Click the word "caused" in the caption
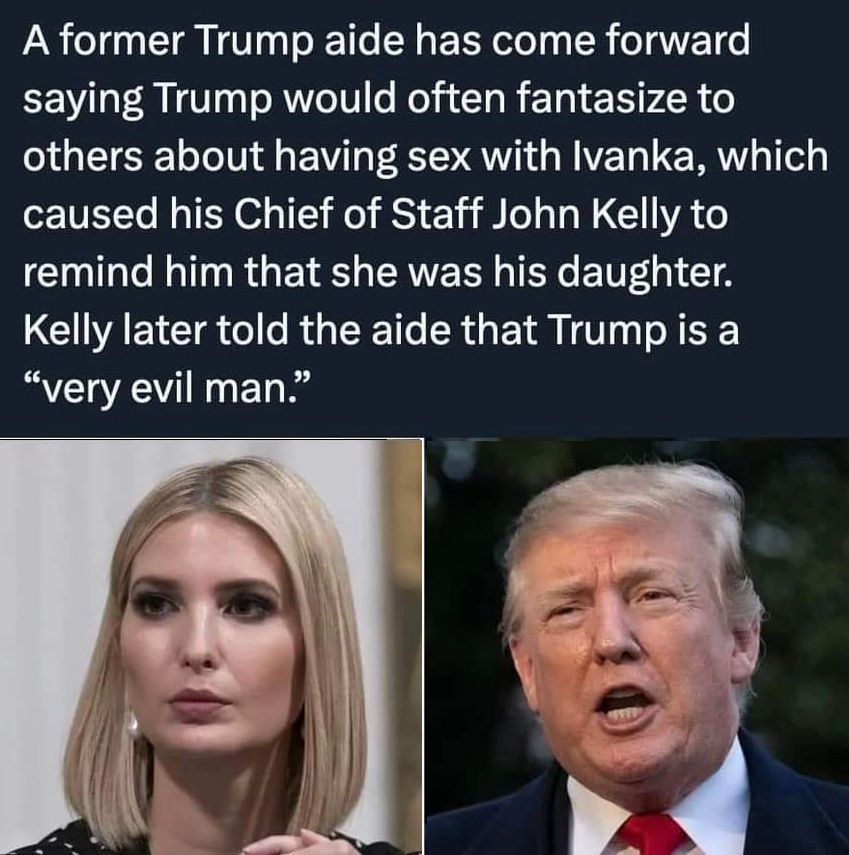The height and width of the screenshot is (855, 849). point(88,215)
